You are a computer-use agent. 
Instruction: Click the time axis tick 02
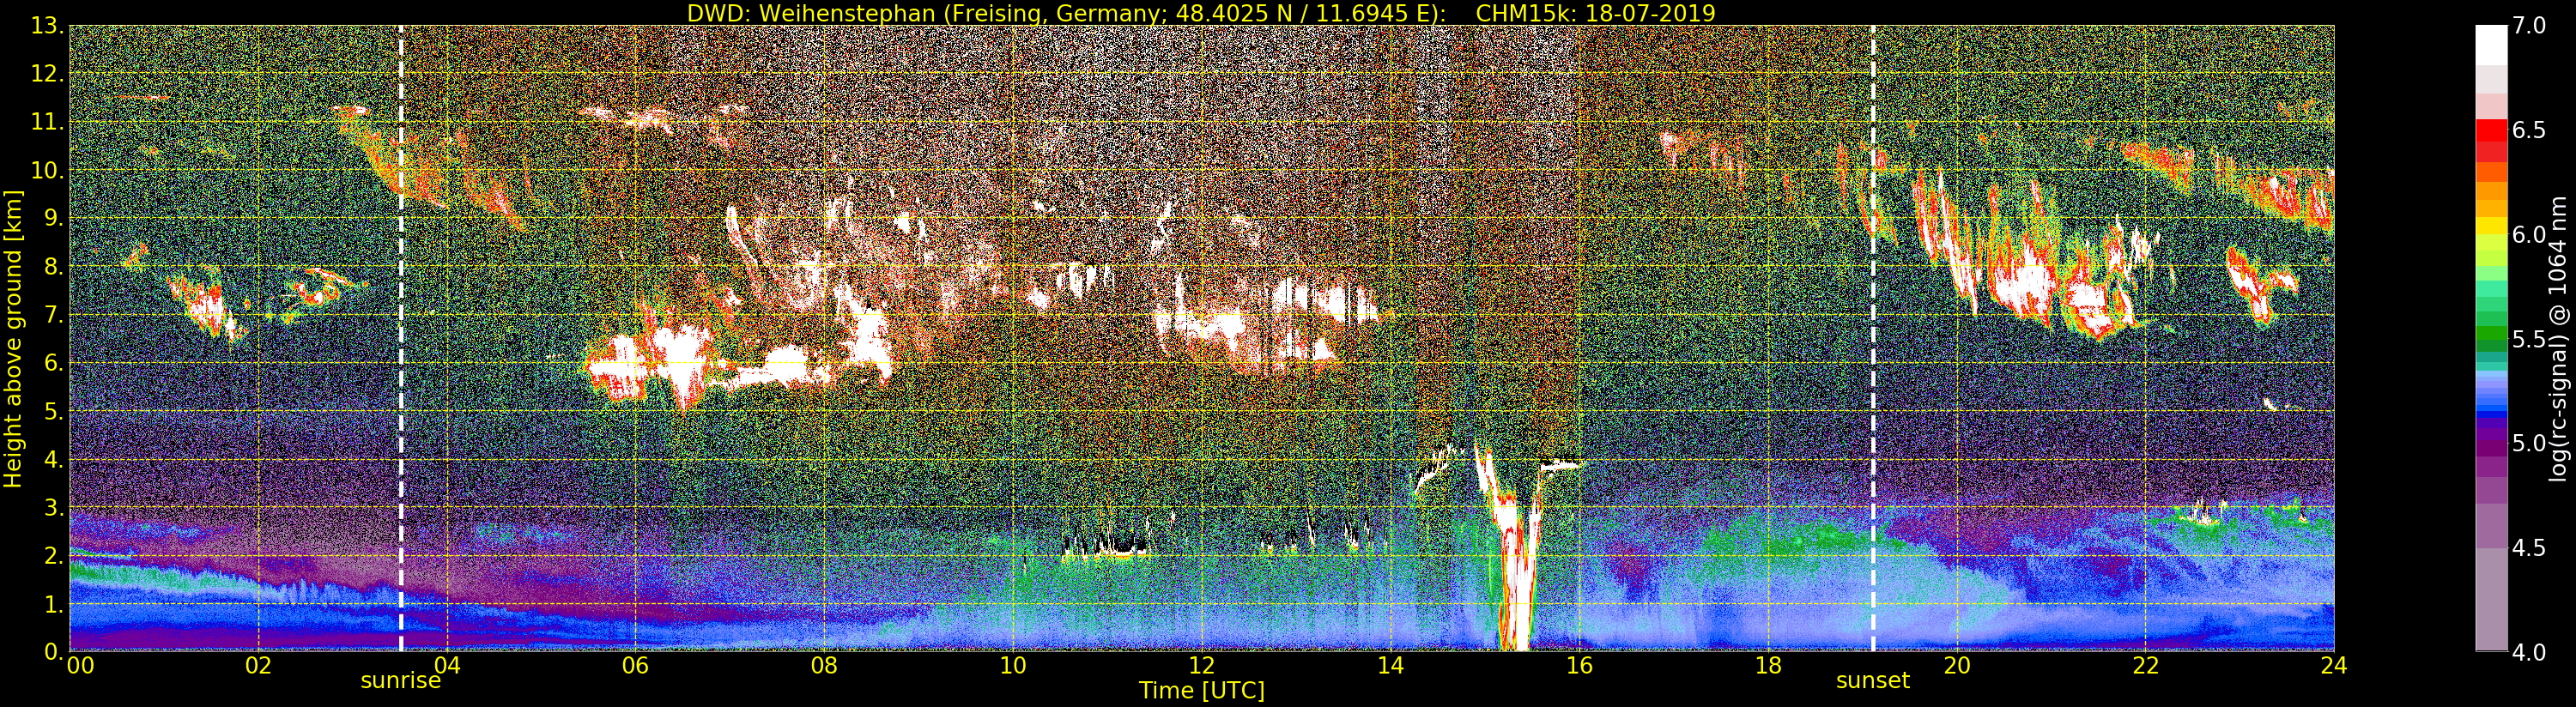pos(258,665)
